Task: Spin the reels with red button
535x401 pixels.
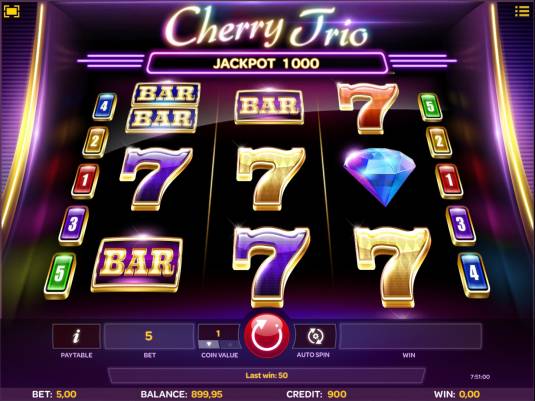Action: pyautogui.click(x=267, y=335)
